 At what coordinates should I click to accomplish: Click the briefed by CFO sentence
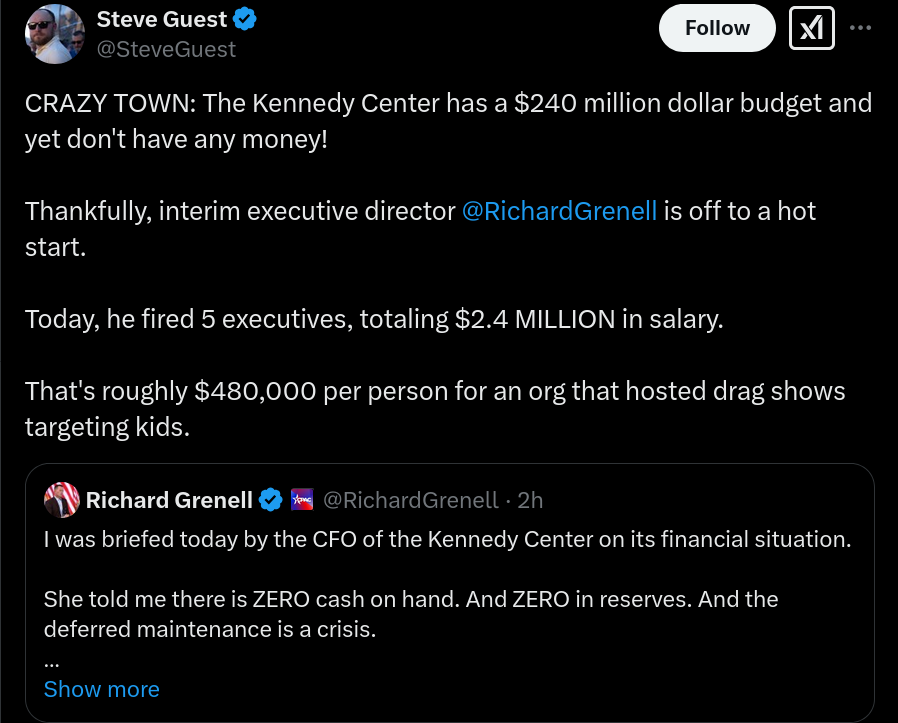447,539
